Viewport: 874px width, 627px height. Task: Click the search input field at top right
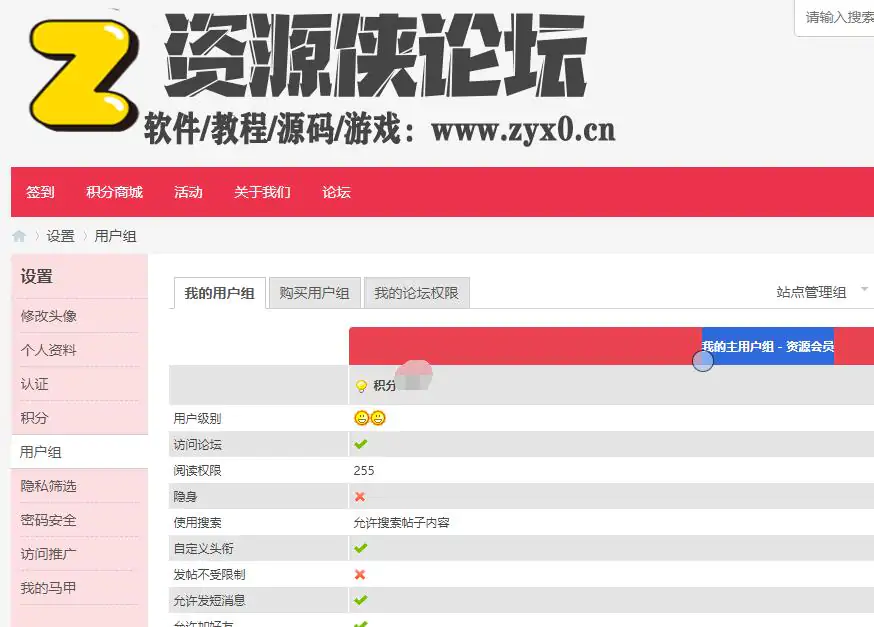pyautogui.click(x=834, y=18)
